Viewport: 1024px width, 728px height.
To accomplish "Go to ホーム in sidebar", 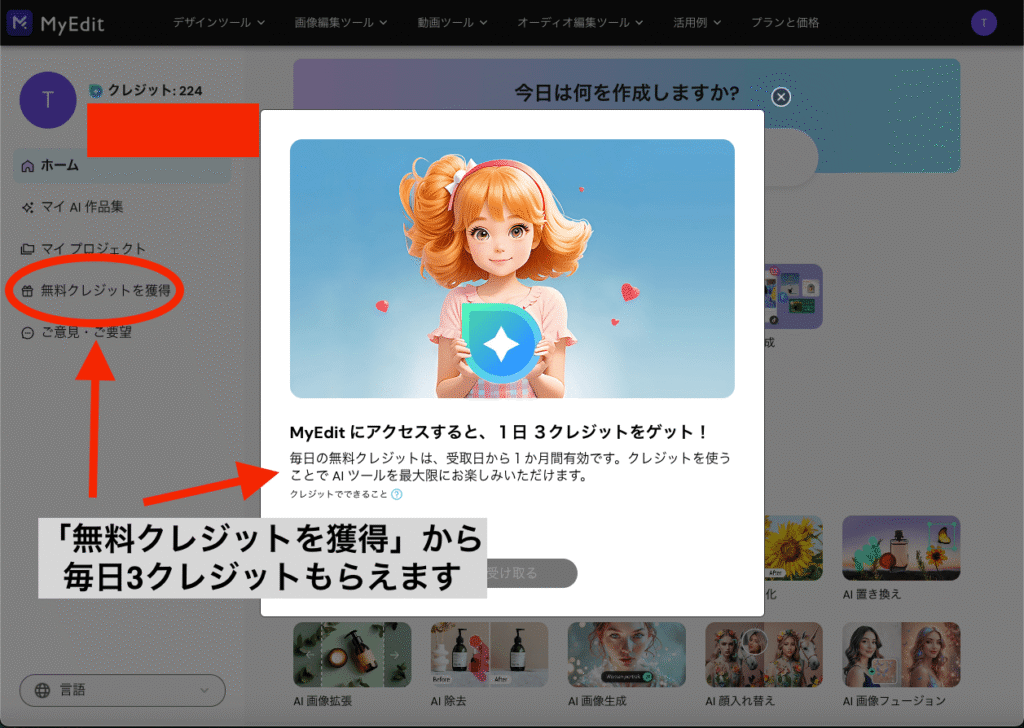I will click(122, 165).
